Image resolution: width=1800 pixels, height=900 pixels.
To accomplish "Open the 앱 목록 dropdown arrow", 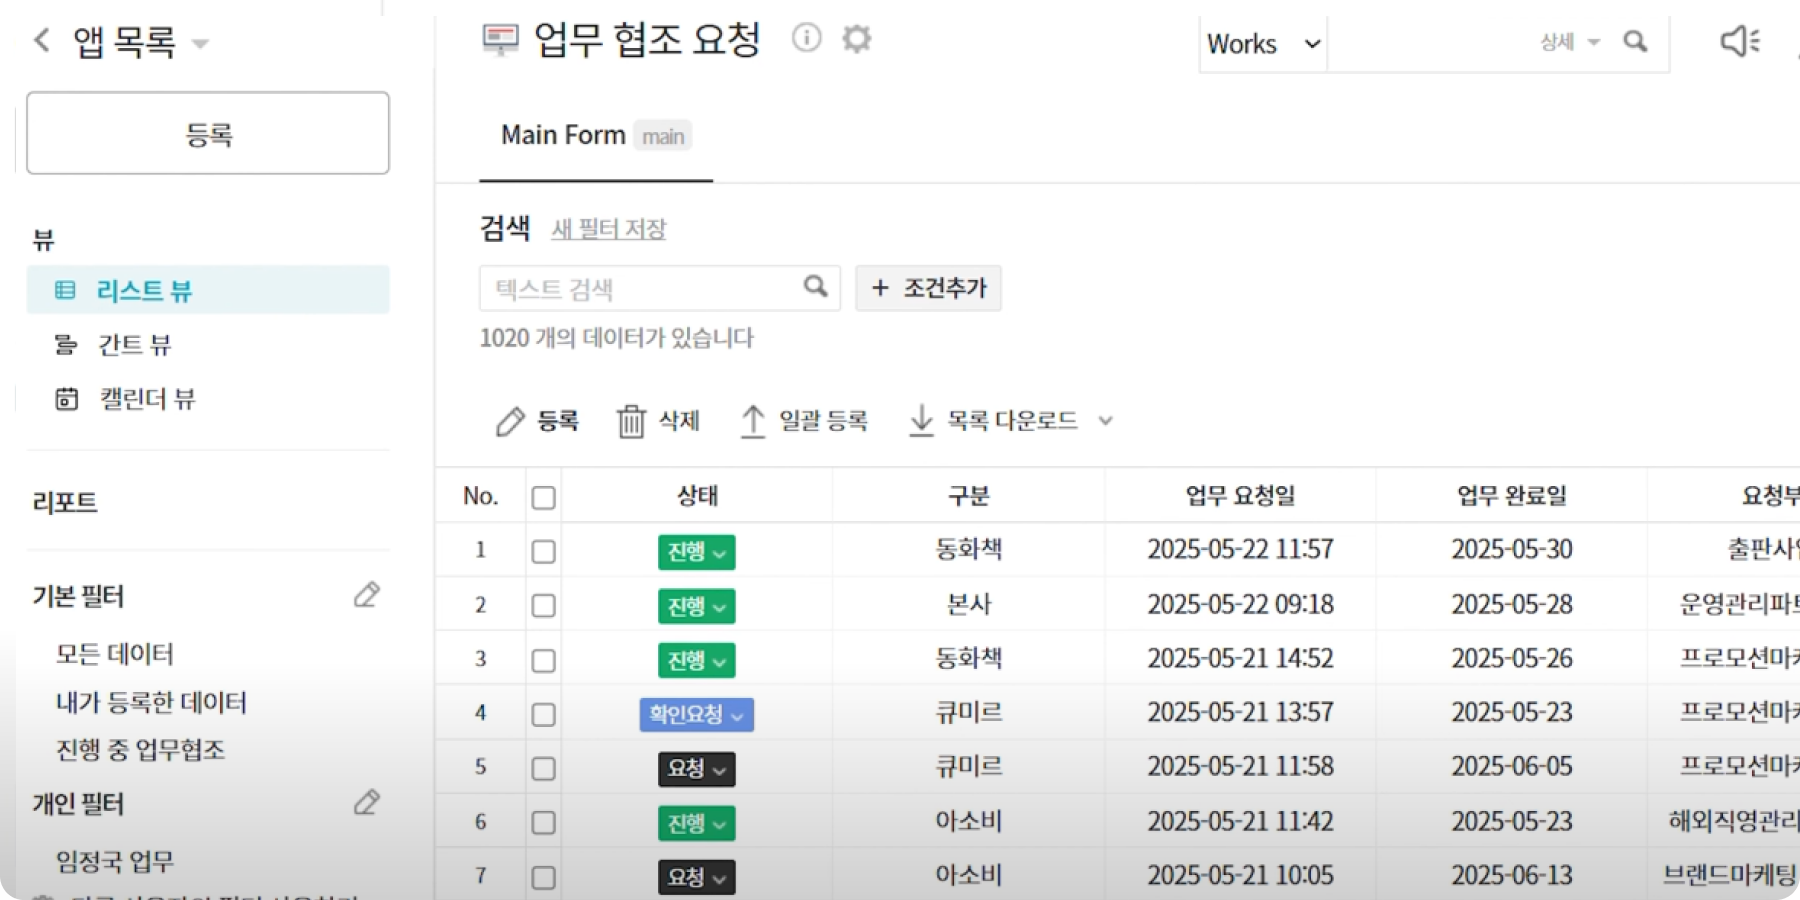I will pyautogui.click(x=199, y=44).
